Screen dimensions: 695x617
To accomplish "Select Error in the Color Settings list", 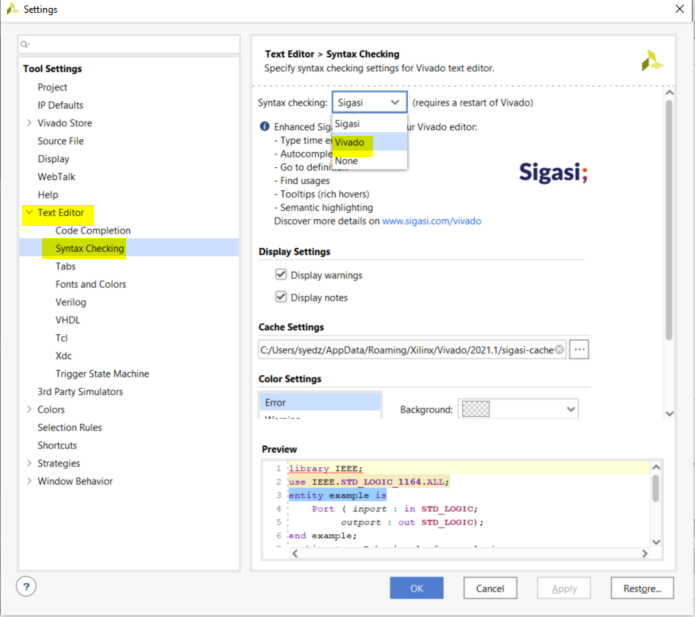I will (x=275, y=403).
